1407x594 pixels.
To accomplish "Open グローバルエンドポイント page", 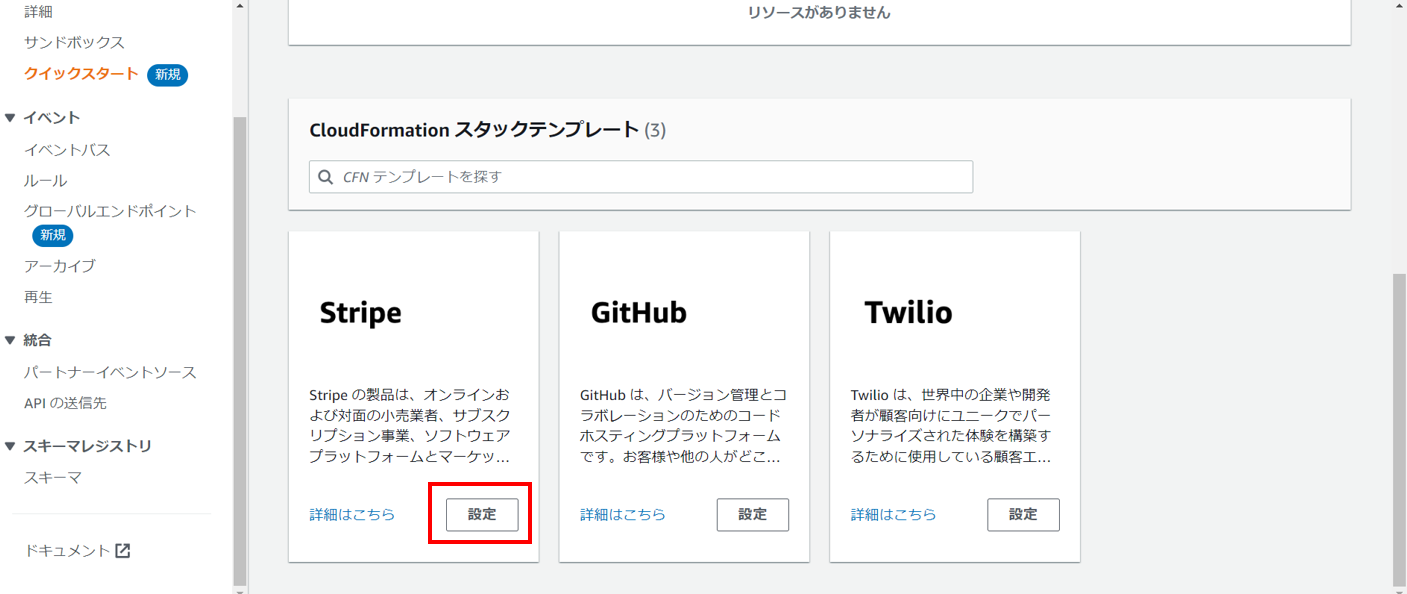I will point(110,211).
